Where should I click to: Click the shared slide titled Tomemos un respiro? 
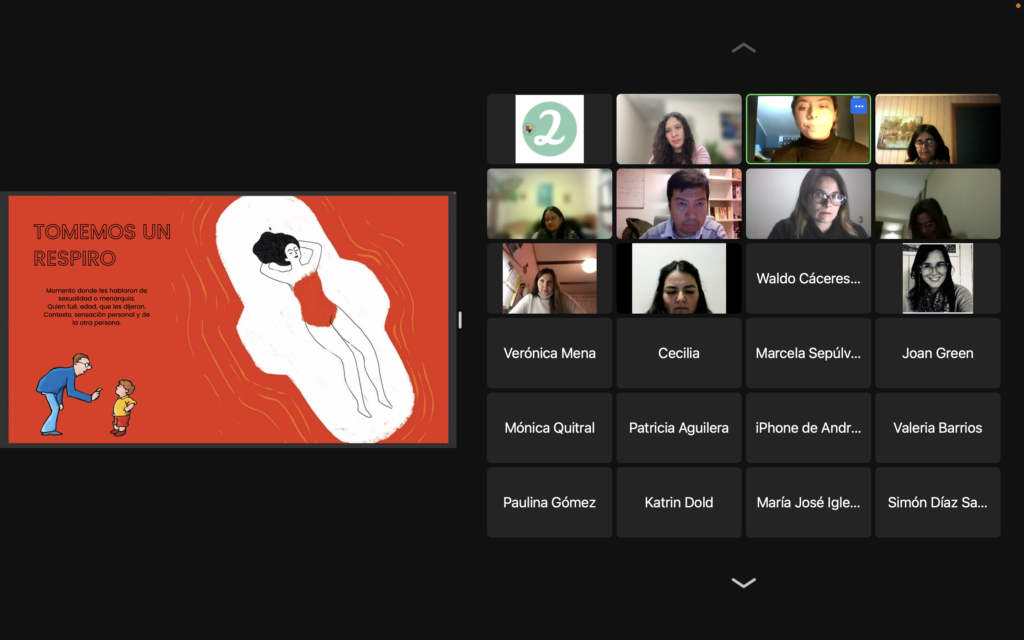click(229, 319)
